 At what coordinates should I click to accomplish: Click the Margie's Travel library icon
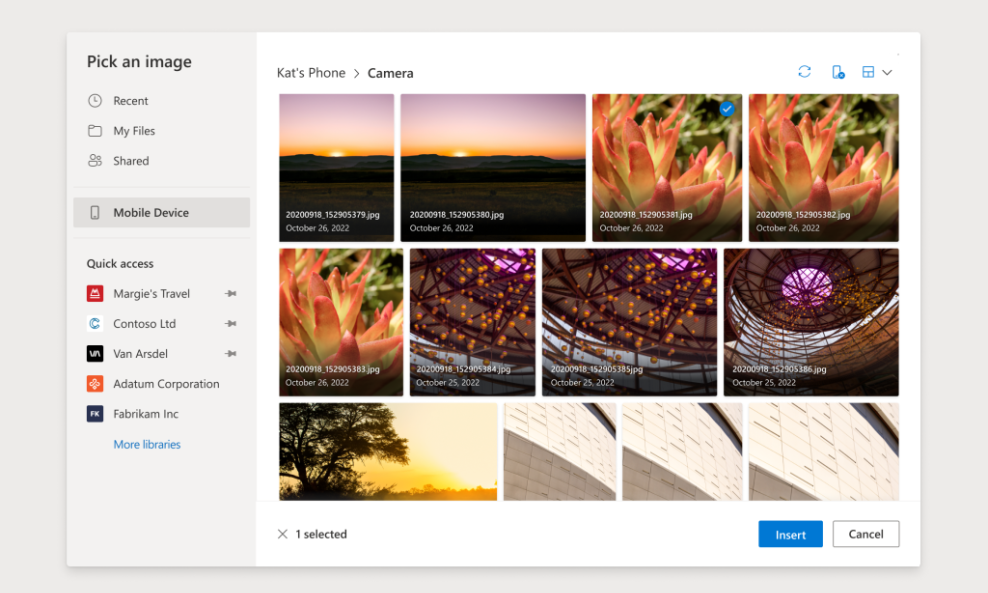(95, 293)
